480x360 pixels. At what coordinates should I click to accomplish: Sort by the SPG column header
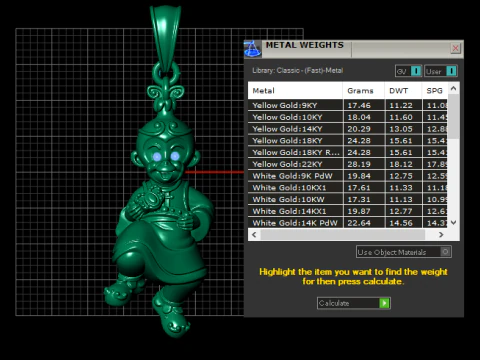435,91
